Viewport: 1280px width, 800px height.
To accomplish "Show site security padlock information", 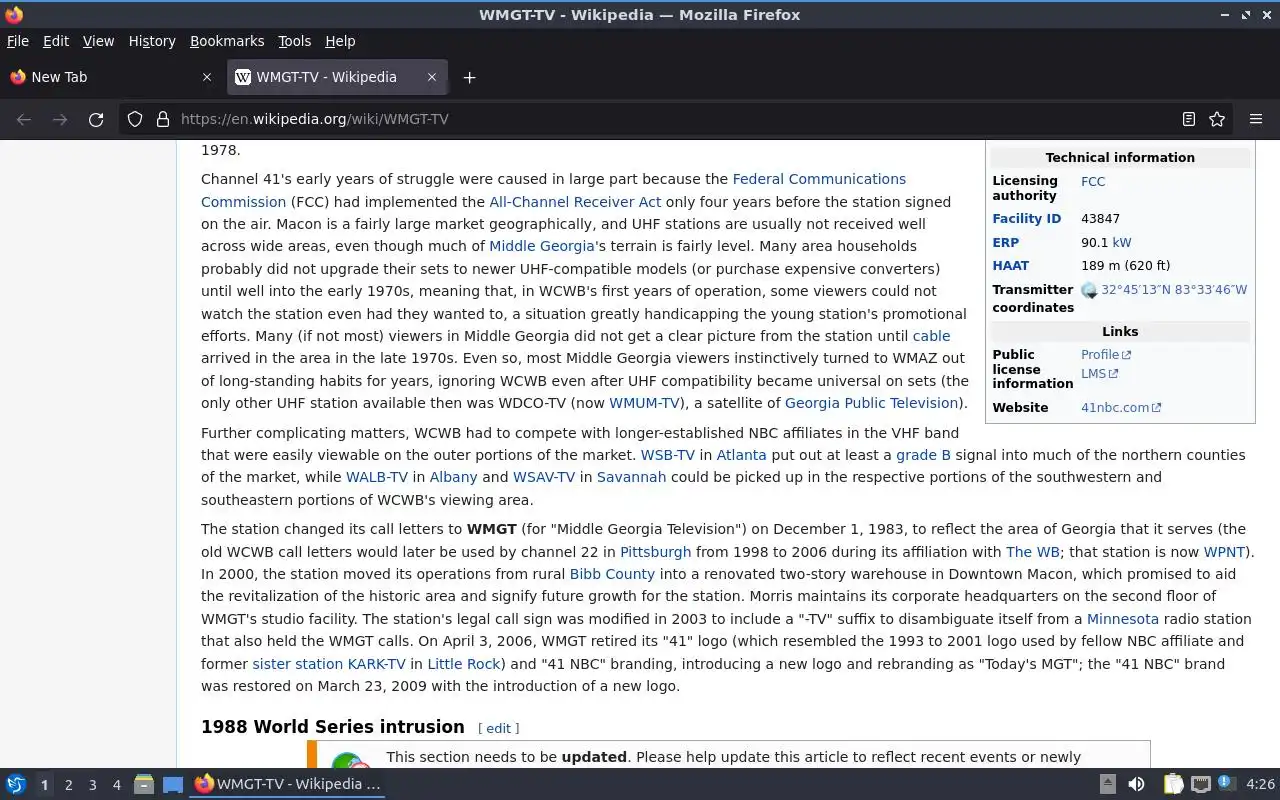I will (163, 119).
